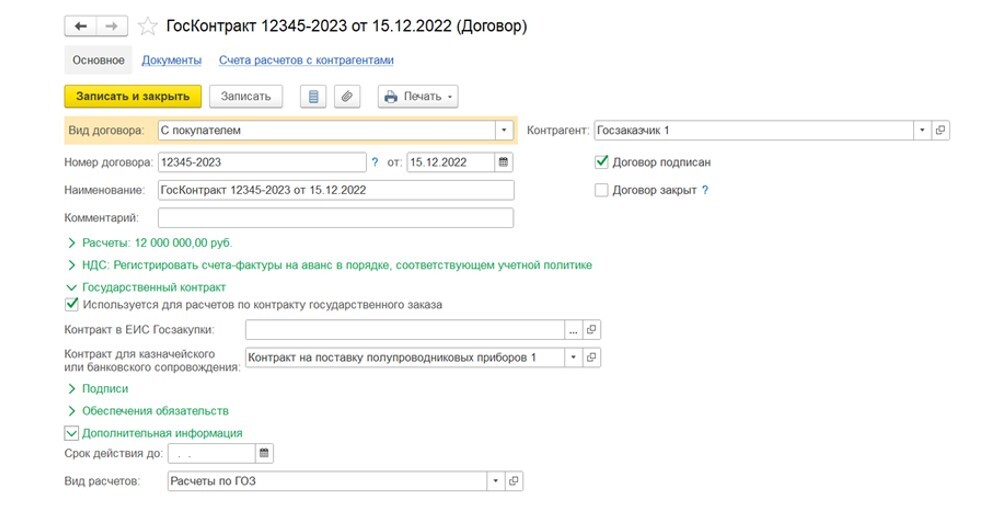This screenshot has width=994, height=510.
Task: Click the Контрагент field Госзаказчик 1
Action: tap(754, 130)
